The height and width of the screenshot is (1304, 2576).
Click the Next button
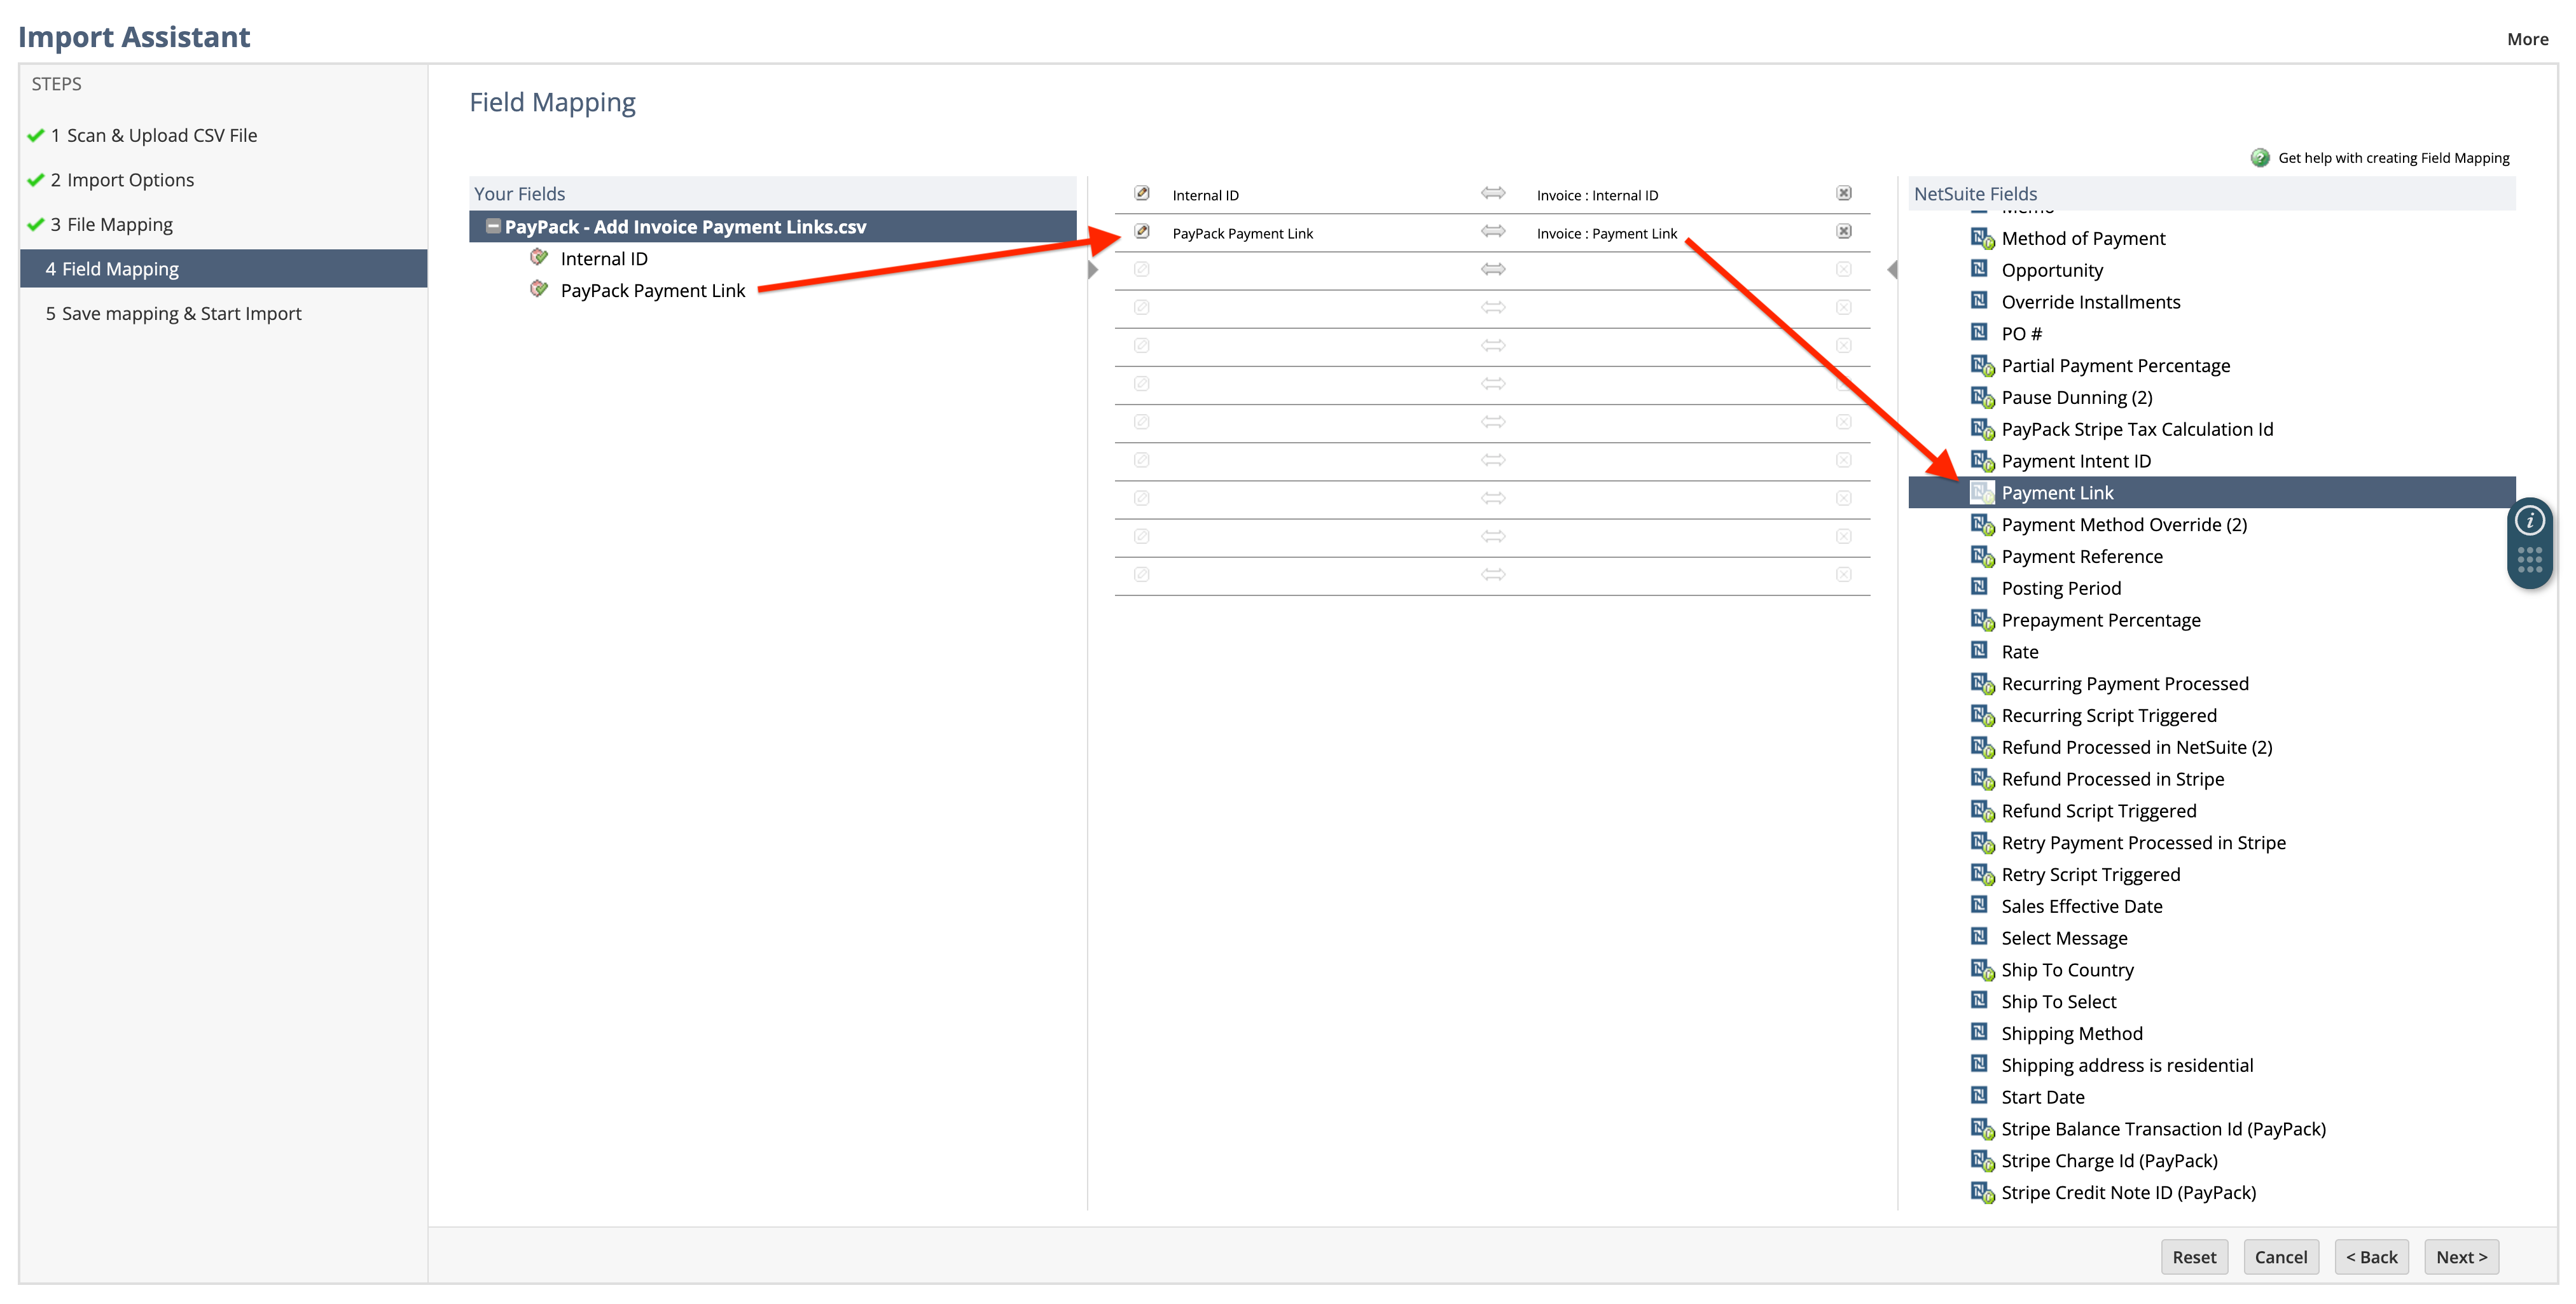(2461, 1257)
